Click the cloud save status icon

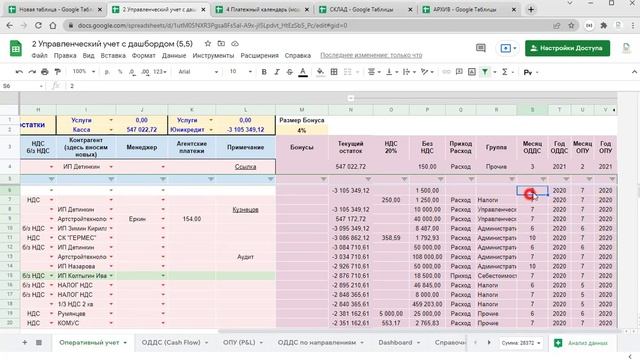[x=235, y=43]
